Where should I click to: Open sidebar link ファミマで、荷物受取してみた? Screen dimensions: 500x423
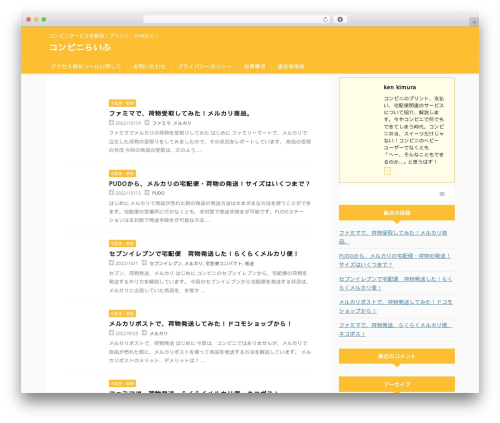coord(393,237)
